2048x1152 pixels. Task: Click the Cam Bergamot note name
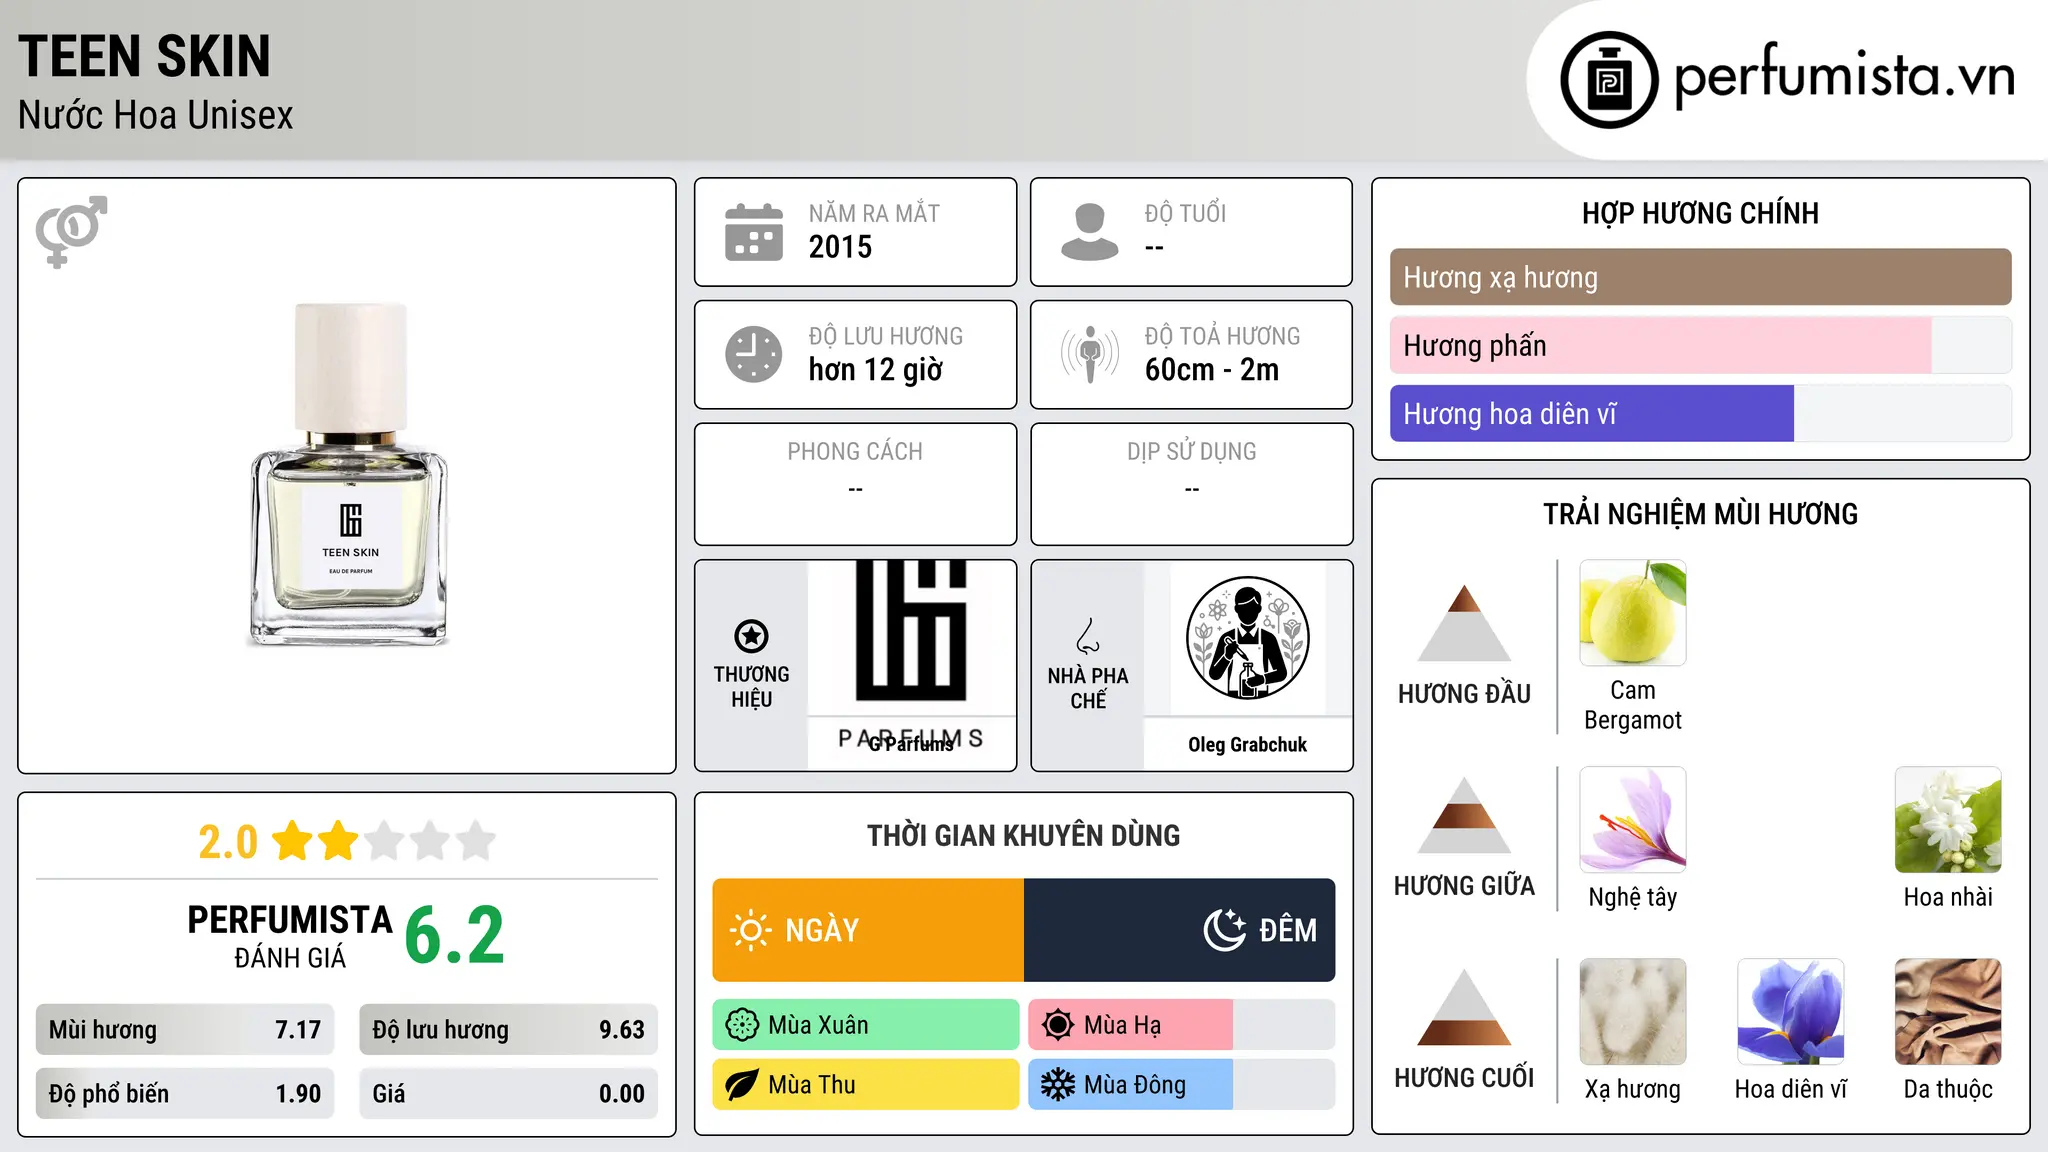pos(1633,705)
